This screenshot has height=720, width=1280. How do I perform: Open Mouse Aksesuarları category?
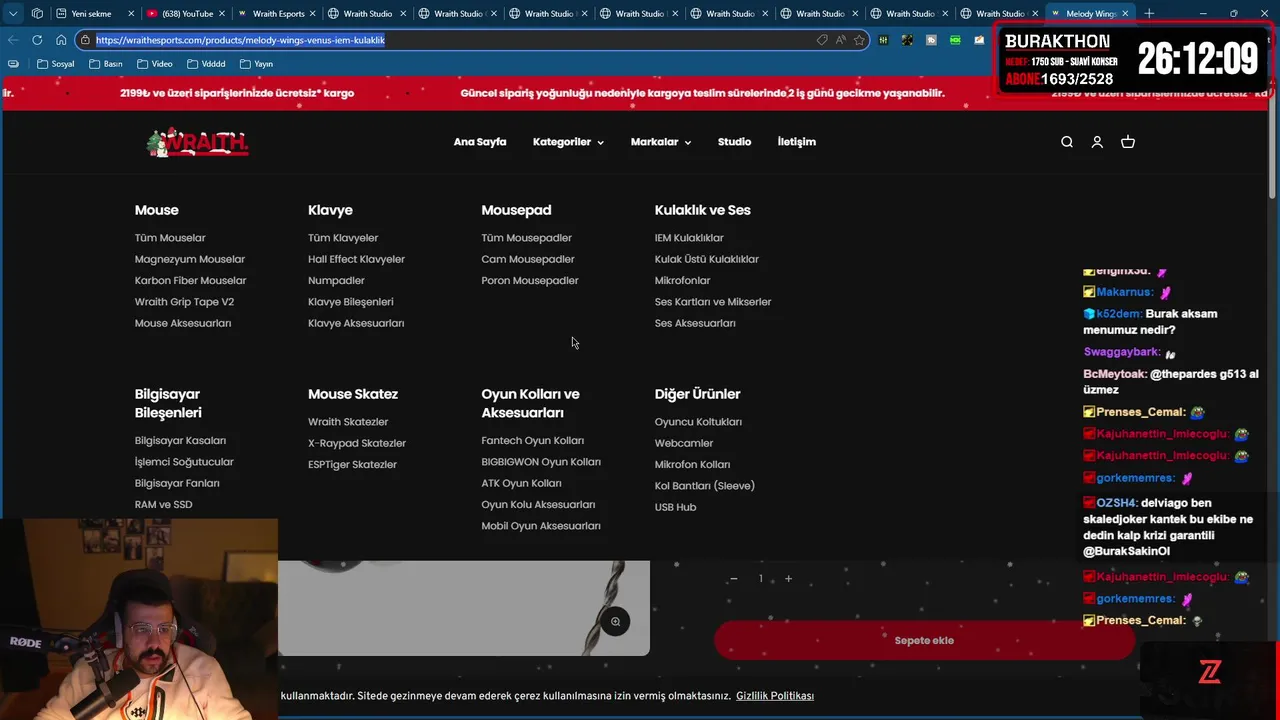click(x=183, y=323)
